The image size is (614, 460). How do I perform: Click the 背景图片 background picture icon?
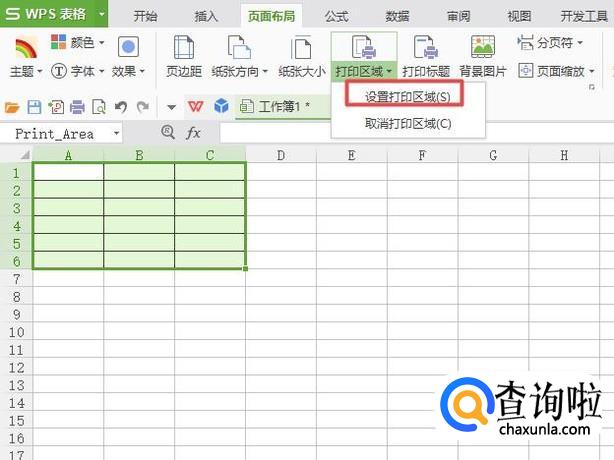(483, 49)
